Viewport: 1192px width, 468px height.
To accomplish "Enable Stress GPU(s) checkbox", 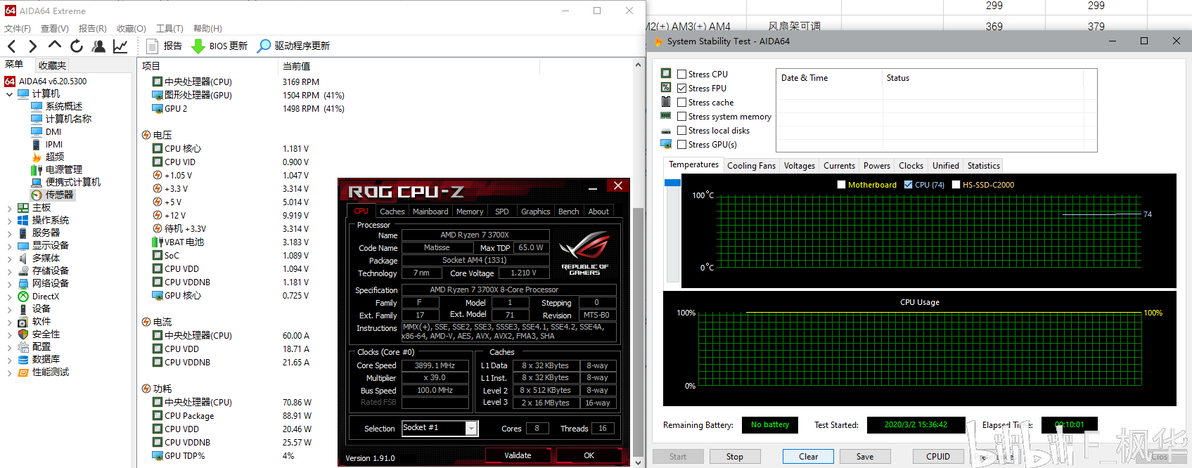I will click(x=681, y=144).
